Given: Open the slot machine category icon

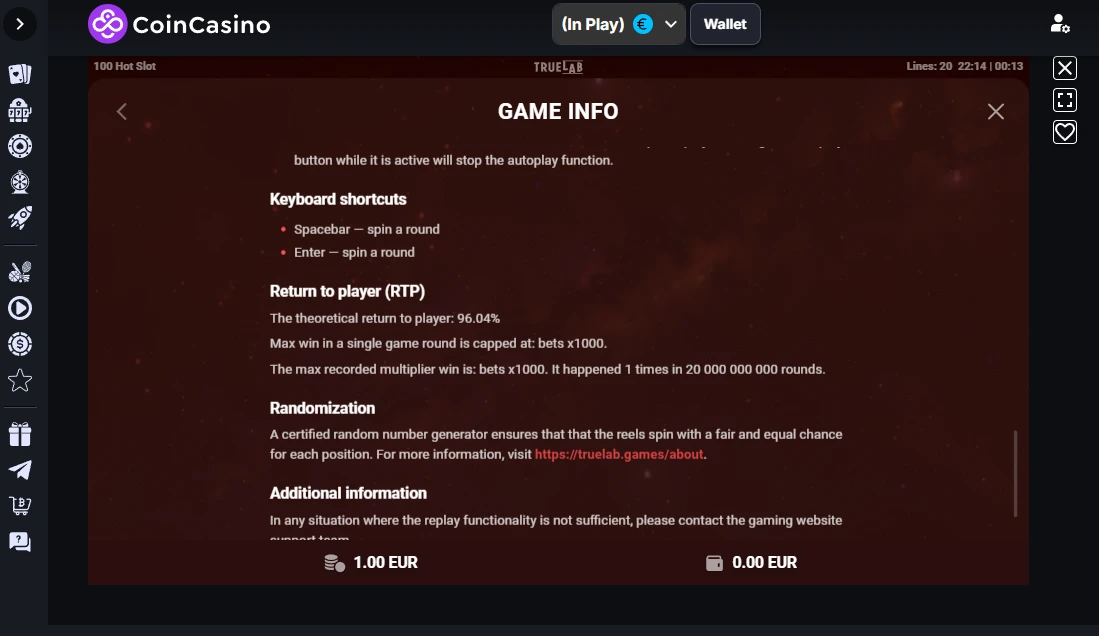Looking at the screenshot, I should [20, 110].
